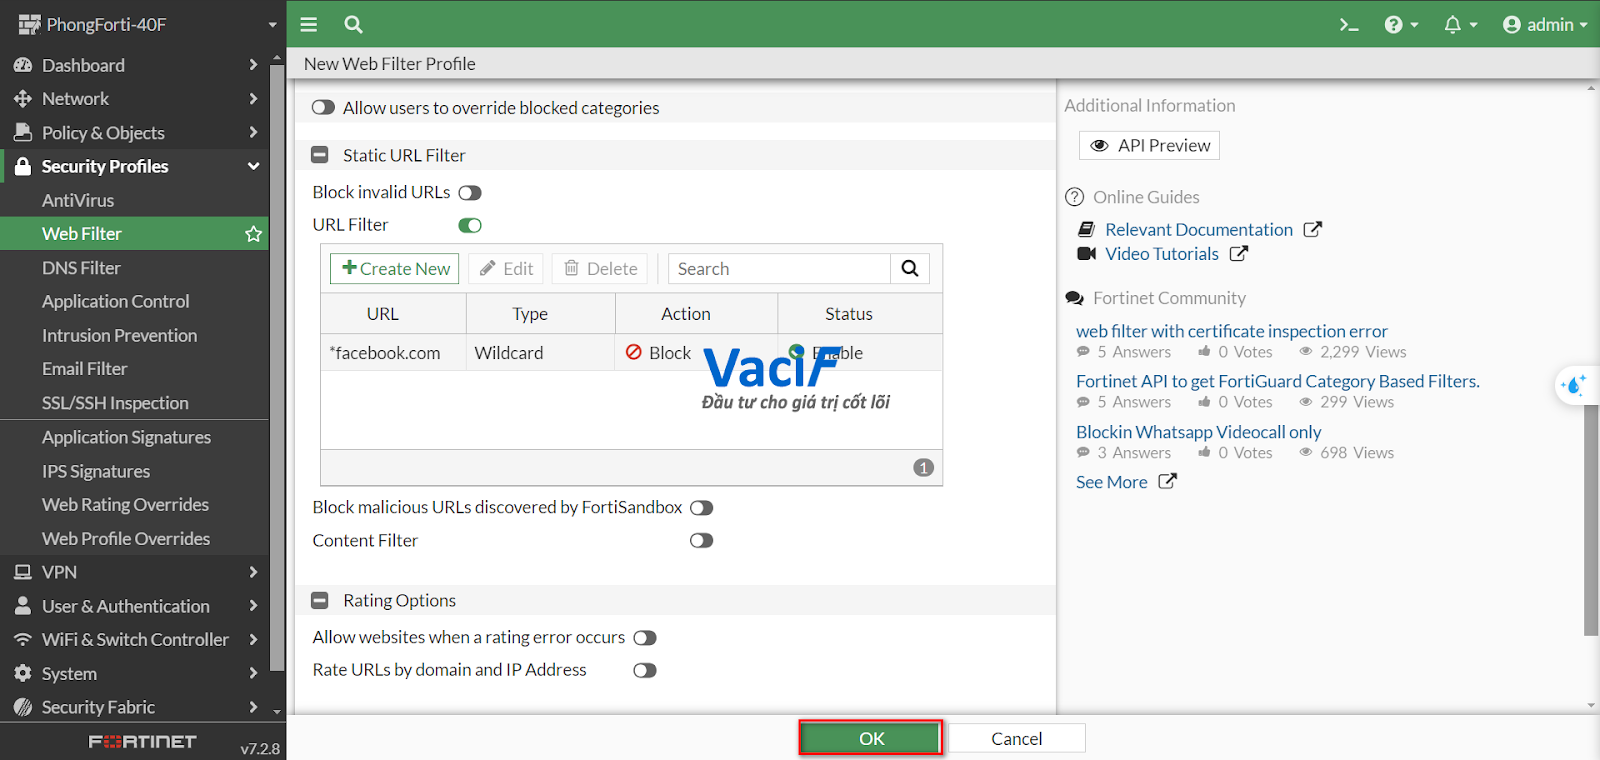Favorite Web Filter with the star icon
The width and height of the screenshot is (1600, 760).
click(254, 234)
